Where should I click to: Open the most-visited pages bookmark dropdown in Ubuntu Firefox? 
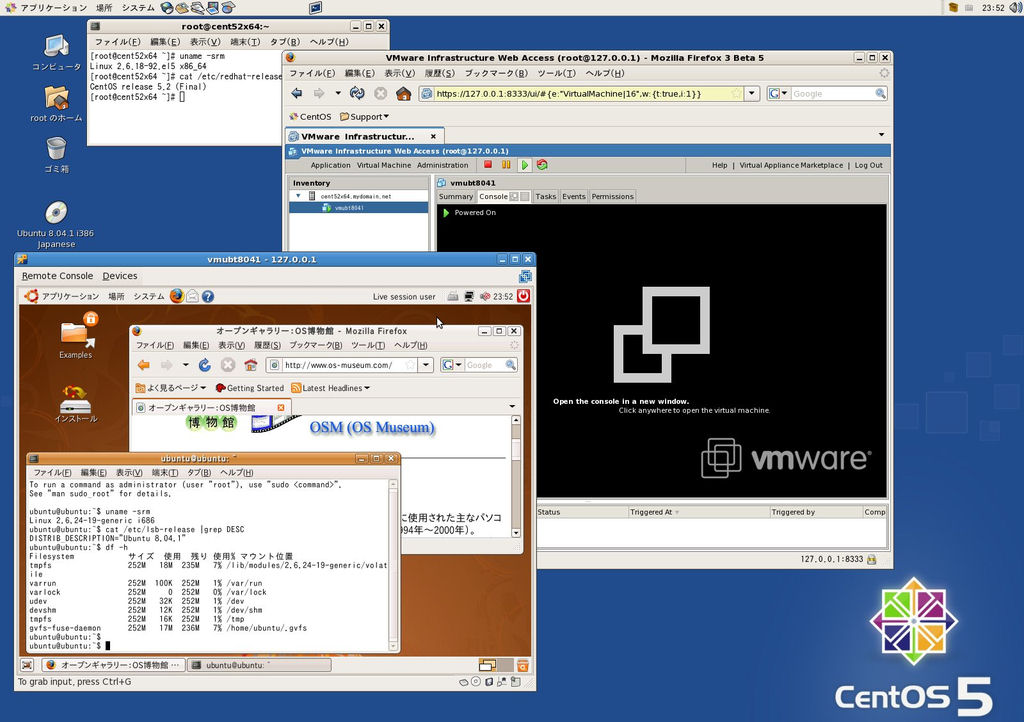point(170,388)
